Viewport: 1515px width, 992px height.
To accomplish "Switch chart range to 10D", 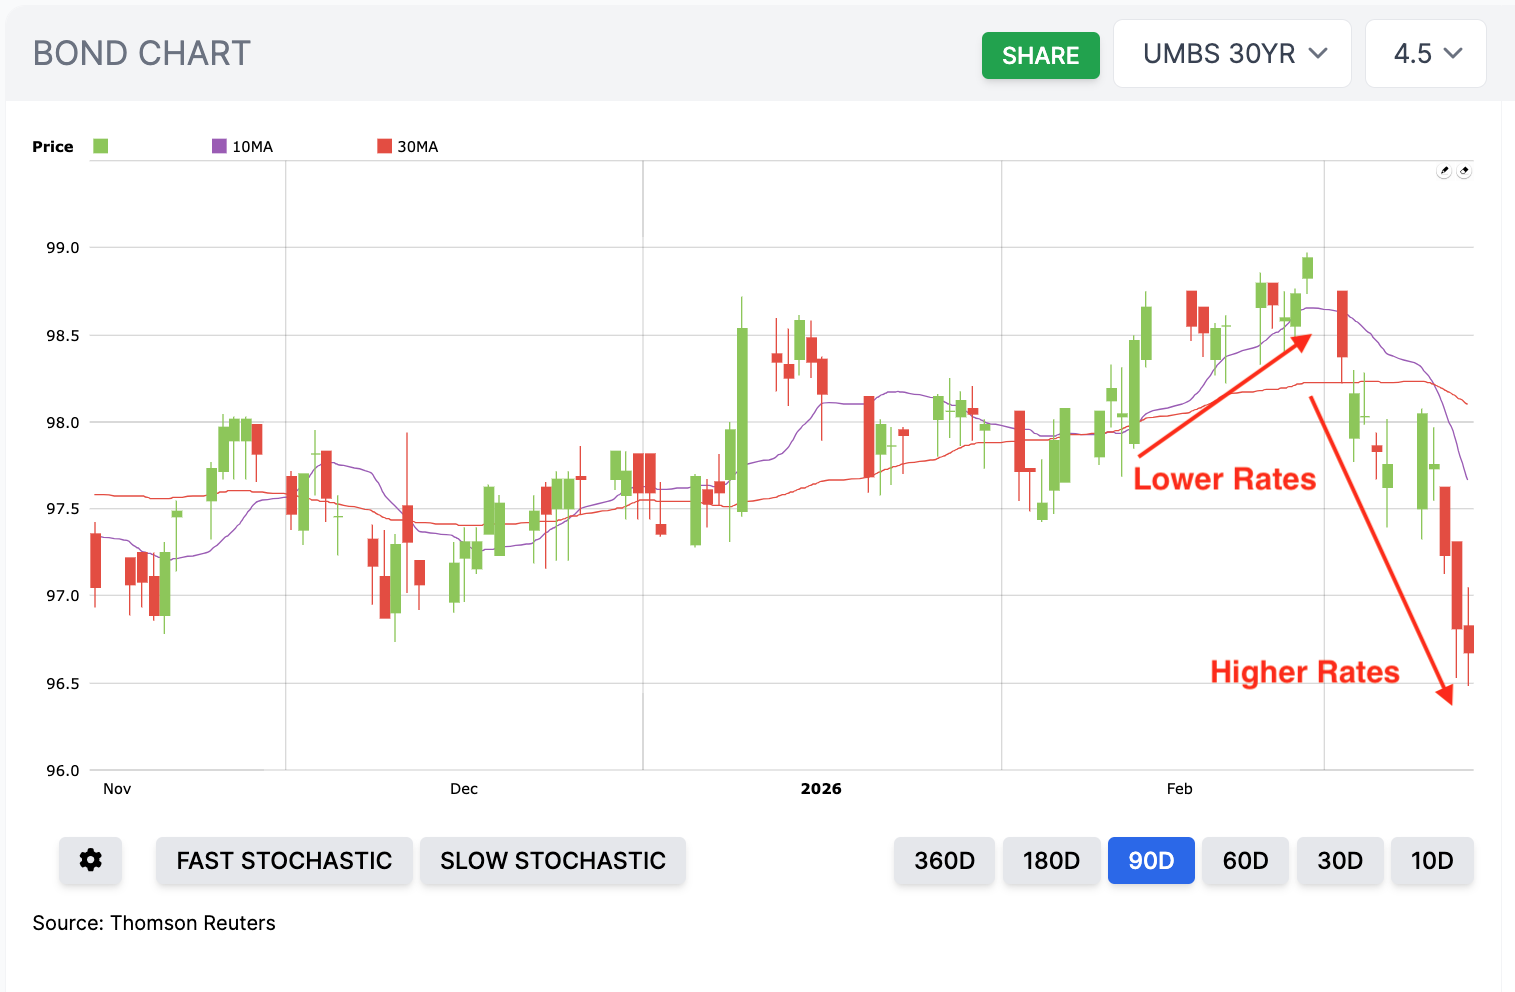I will [x=1432, y=860].
